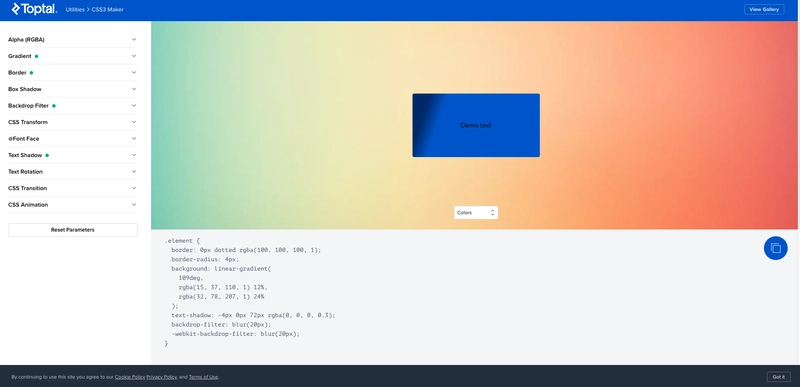The image size is (800, 387).
Task: Open the Border settings section
Action: (x=72, y=72)
